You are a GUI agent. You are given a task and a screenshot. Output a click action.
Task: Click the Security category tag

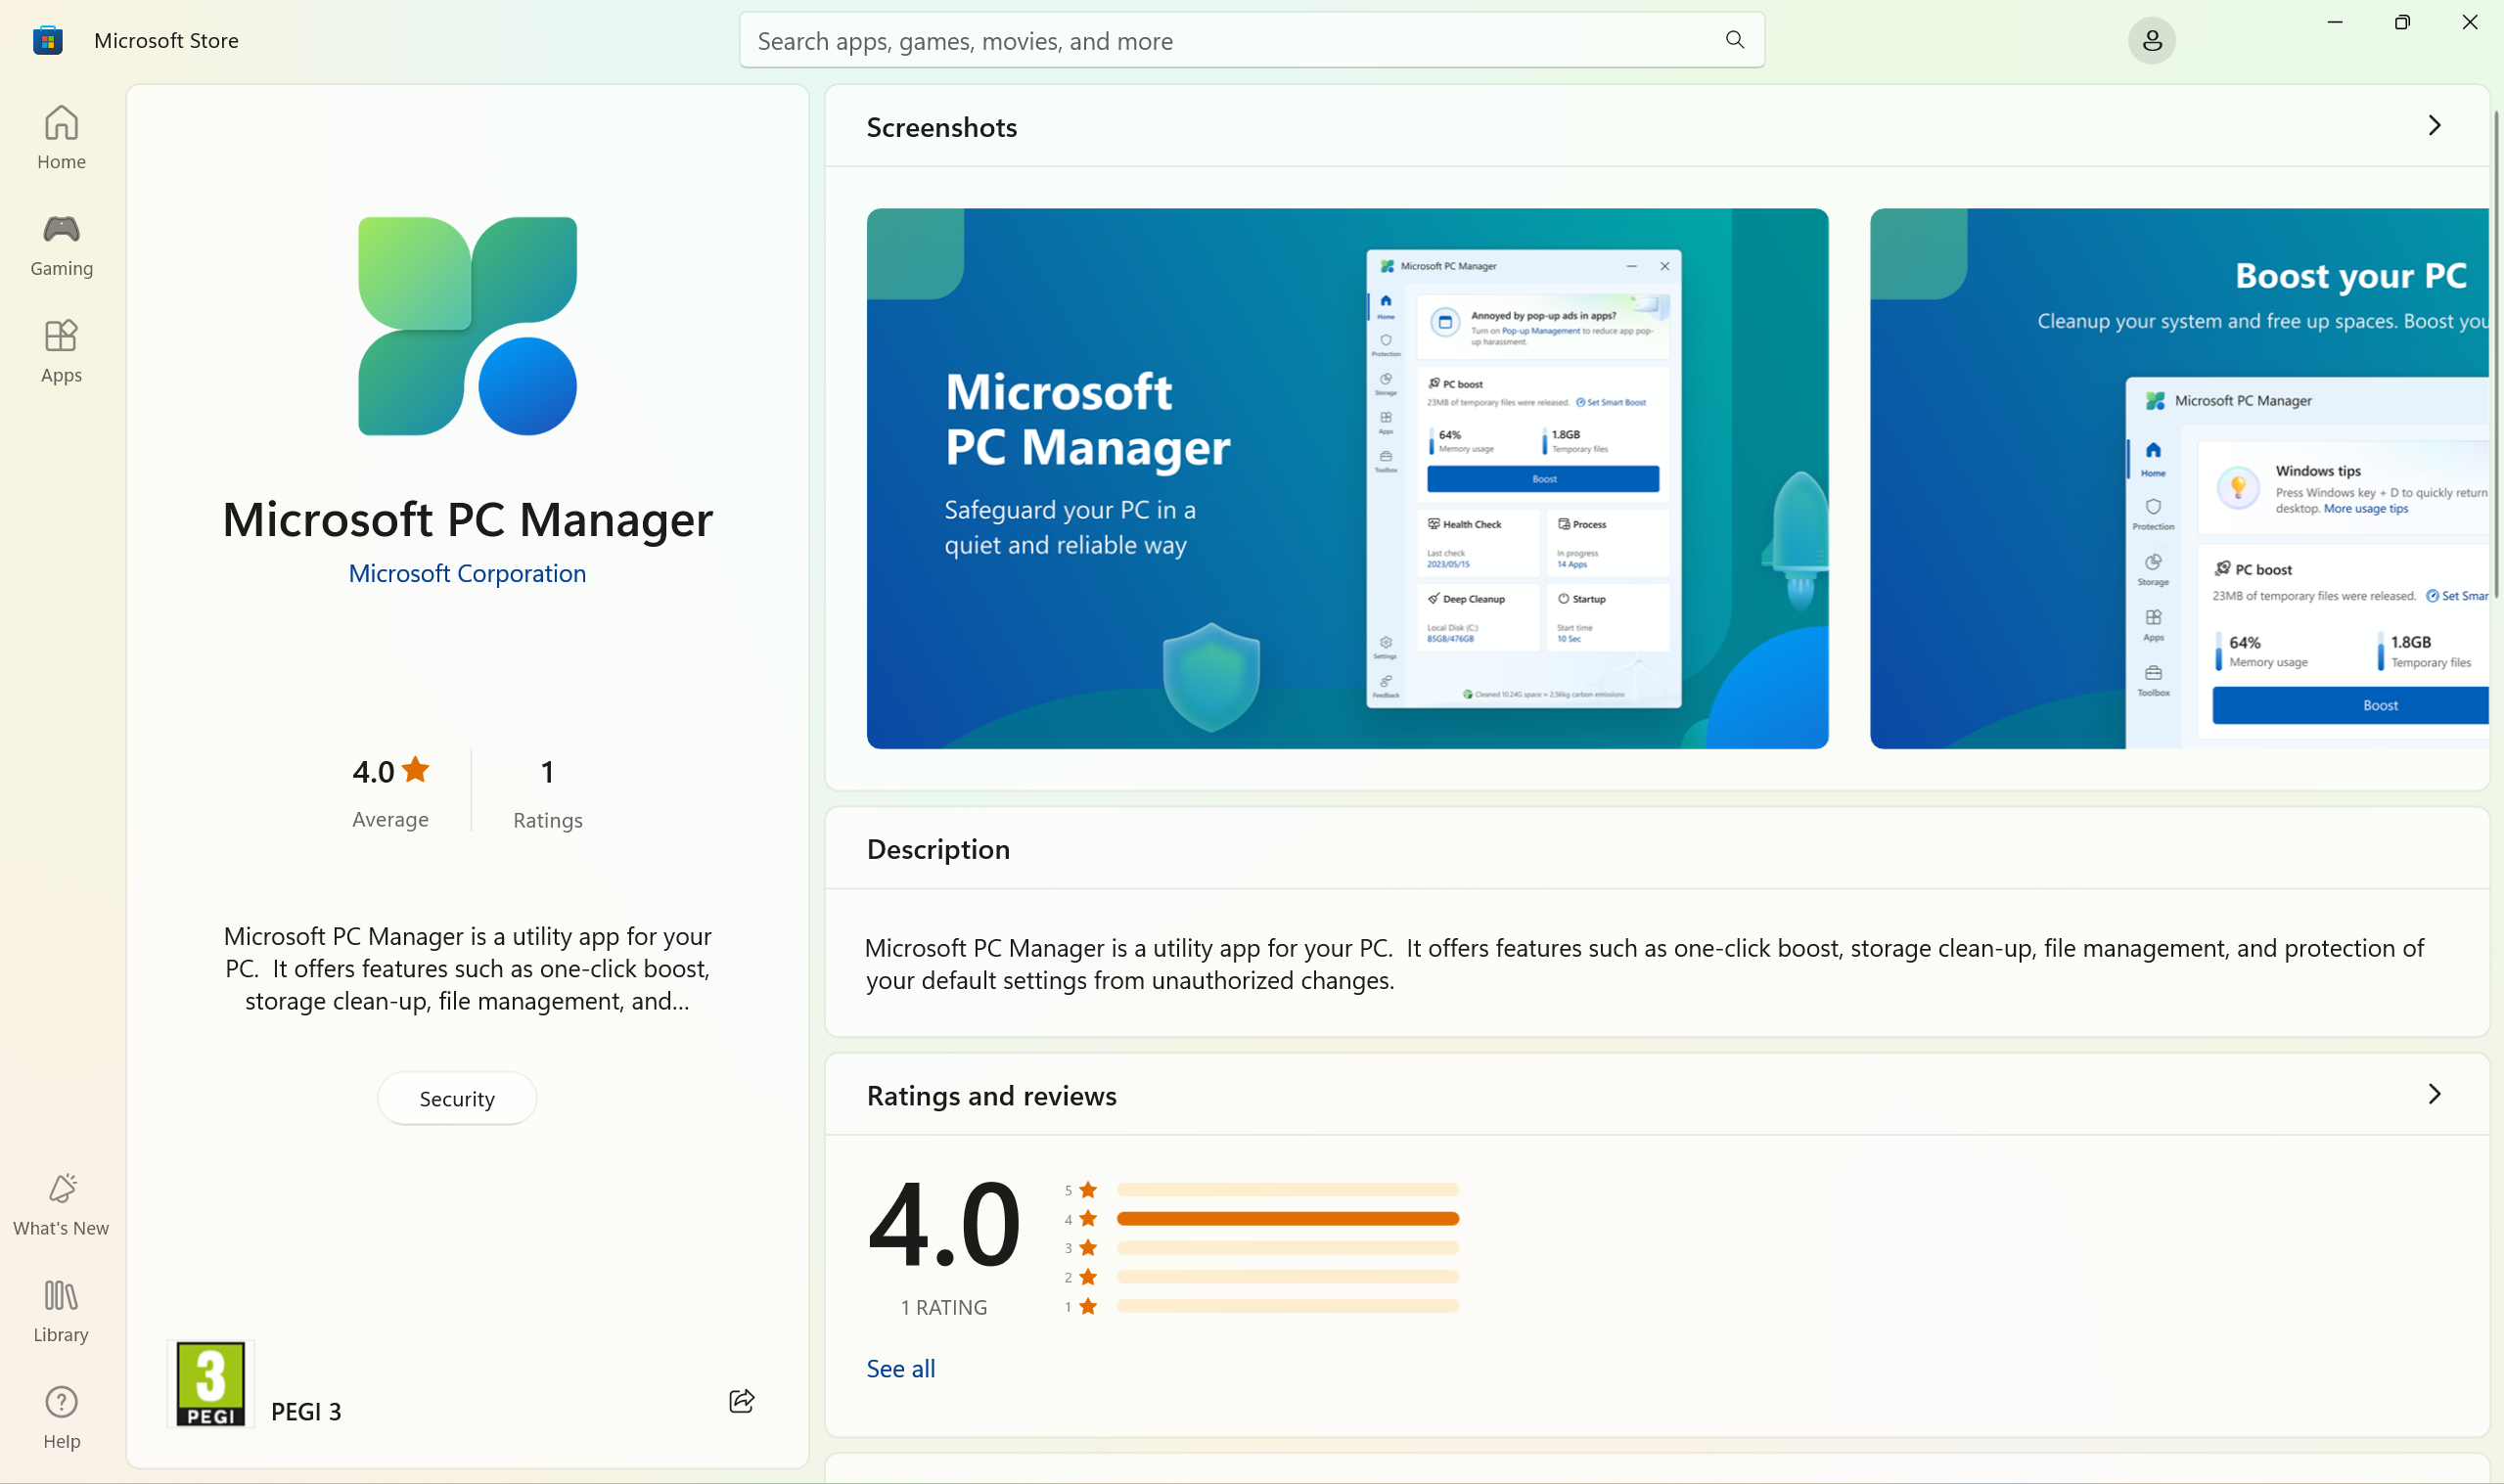pyautogui.click(x=457, y=1098)
